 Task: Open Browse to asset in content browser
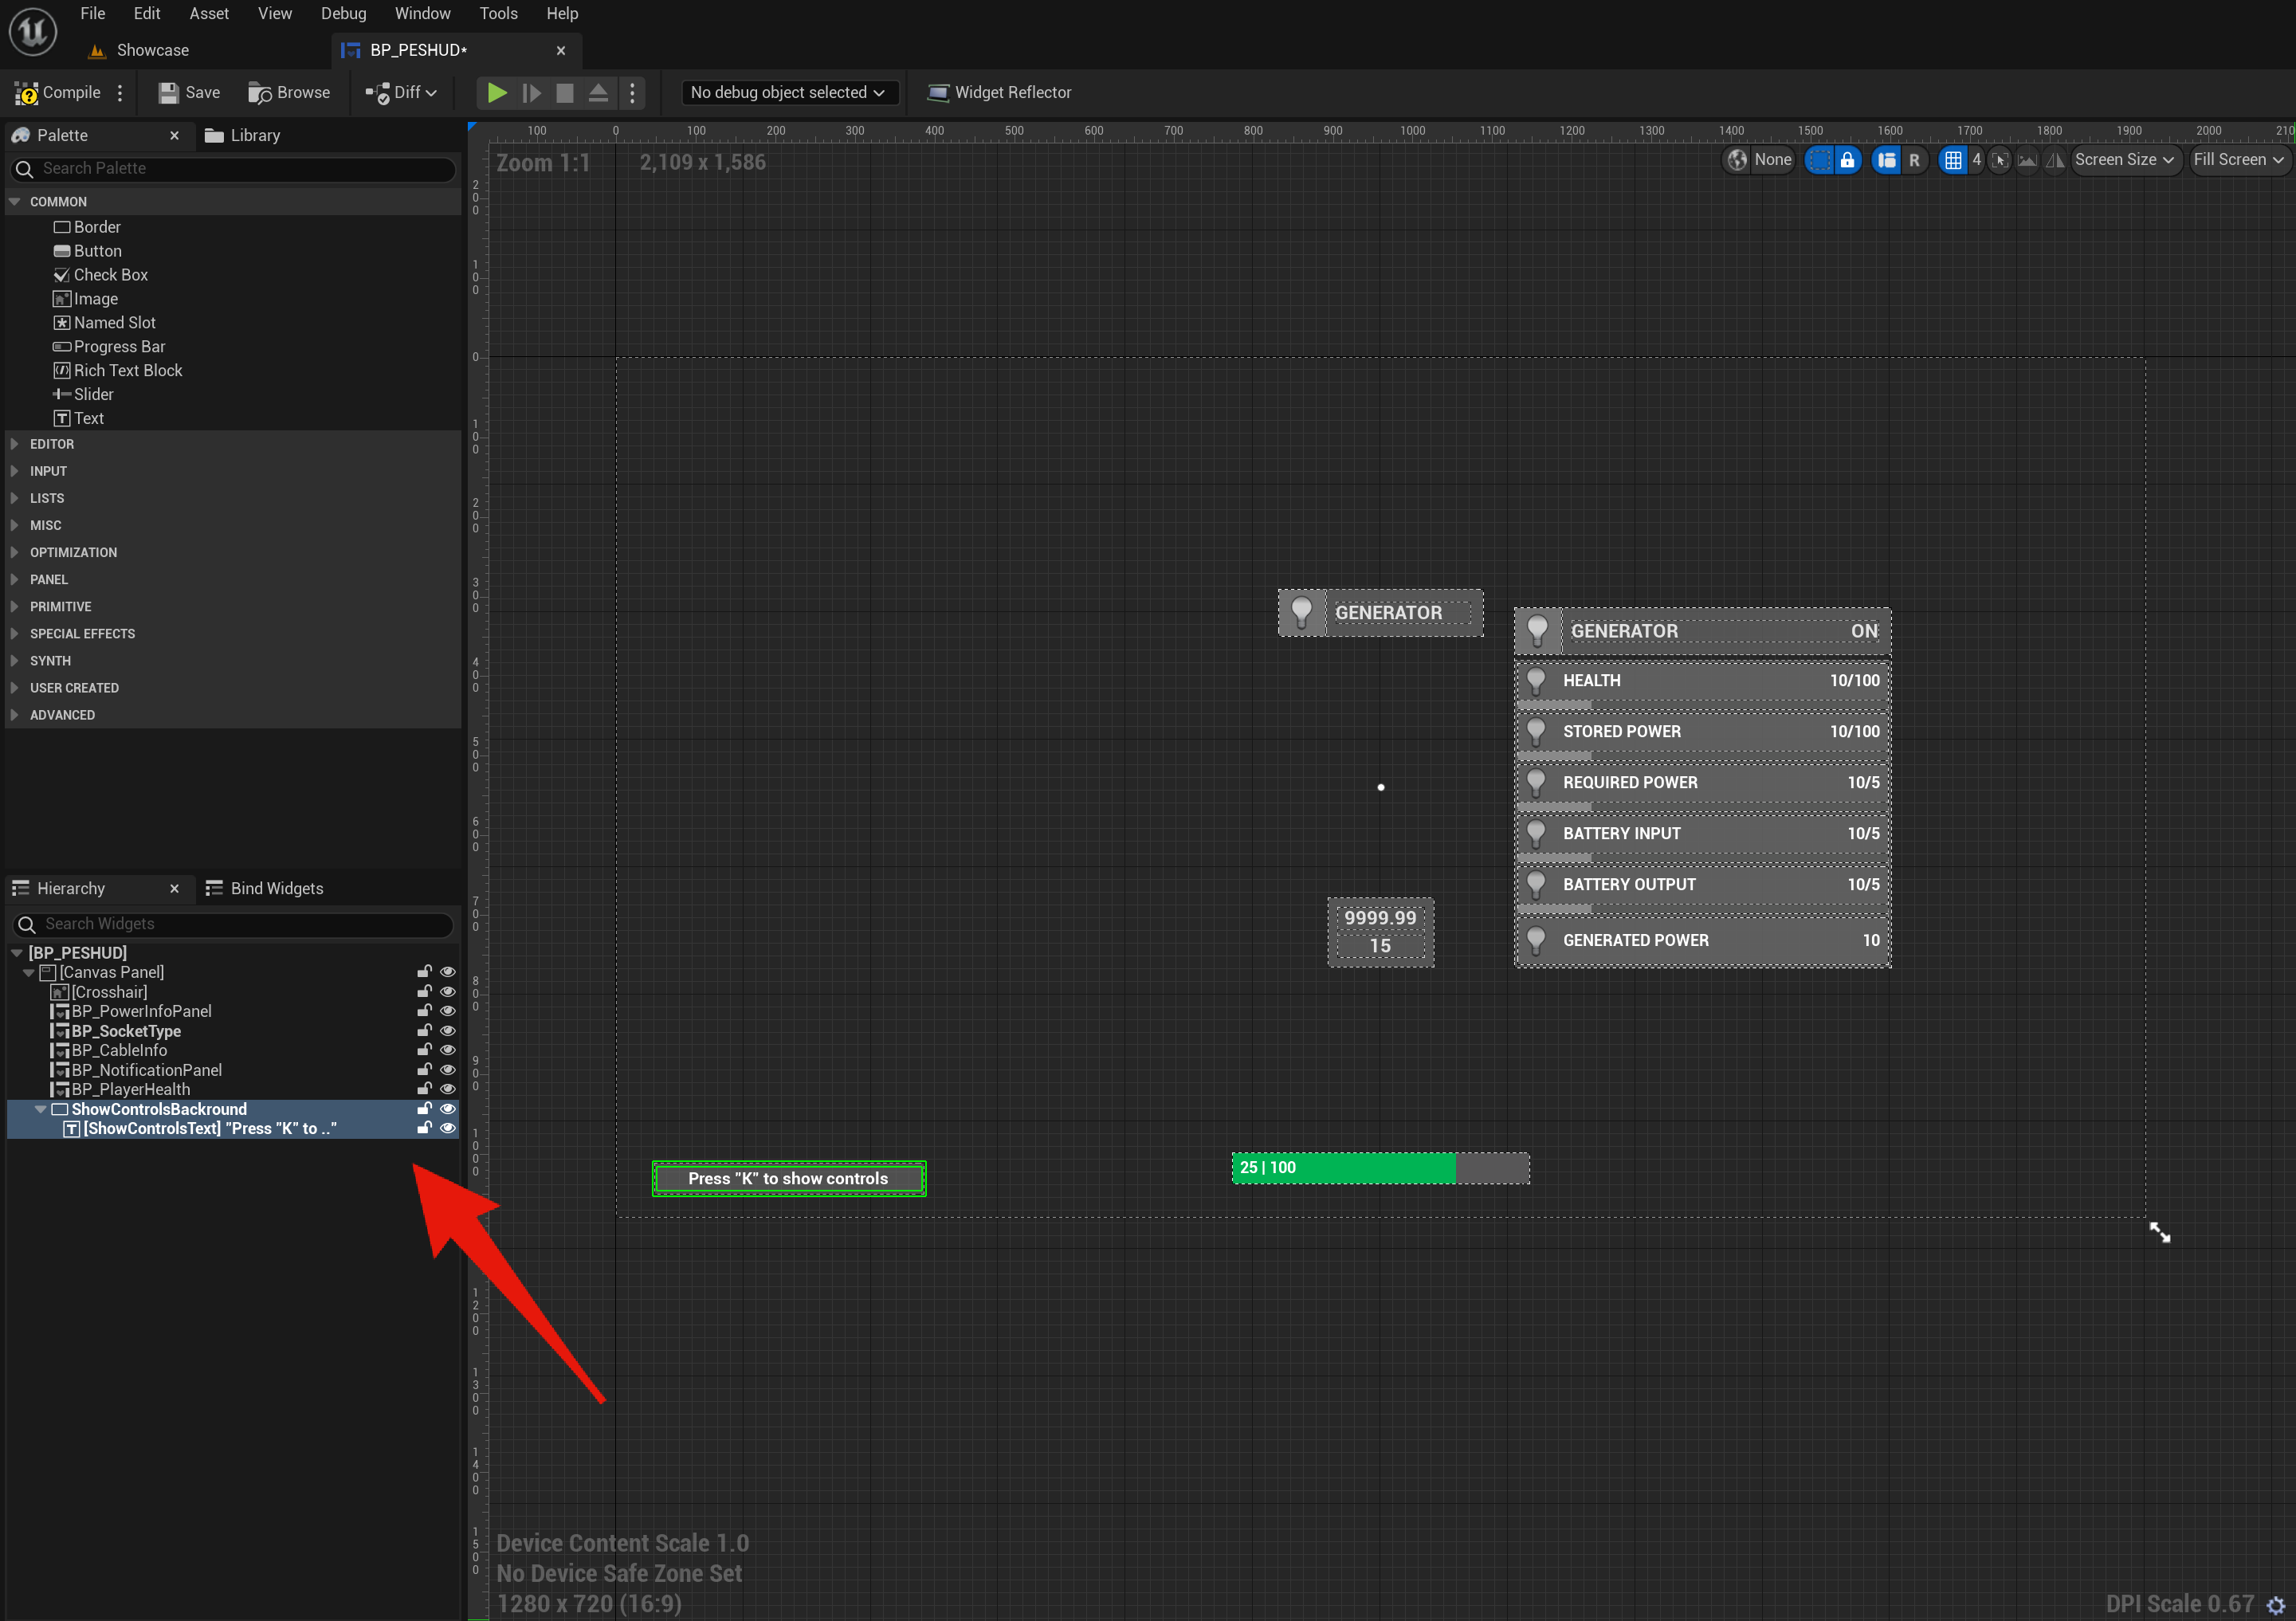click(x=289, y=93)
